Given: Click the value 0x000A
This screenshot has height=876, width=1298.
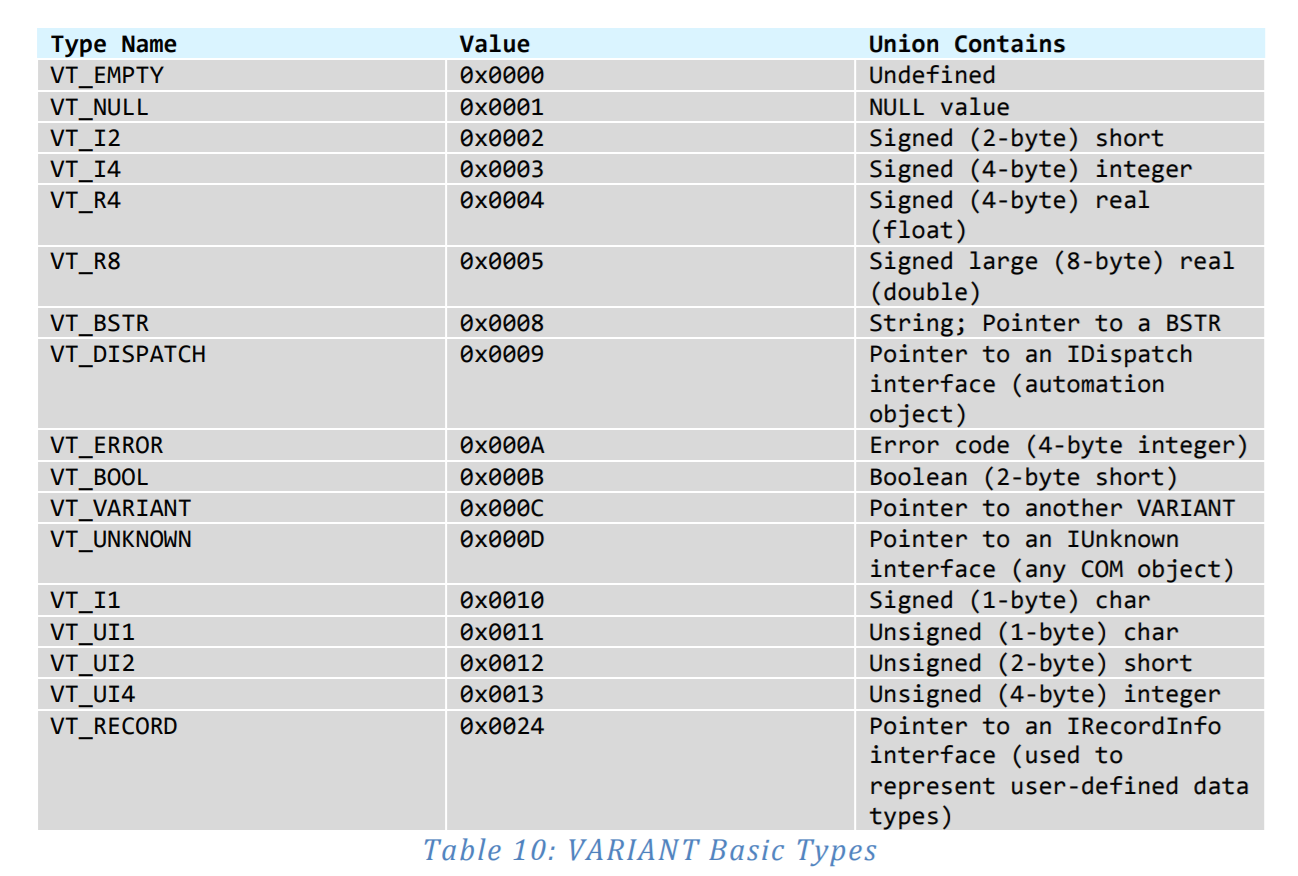Looking at the screenshot, I should tap(502, 445).
